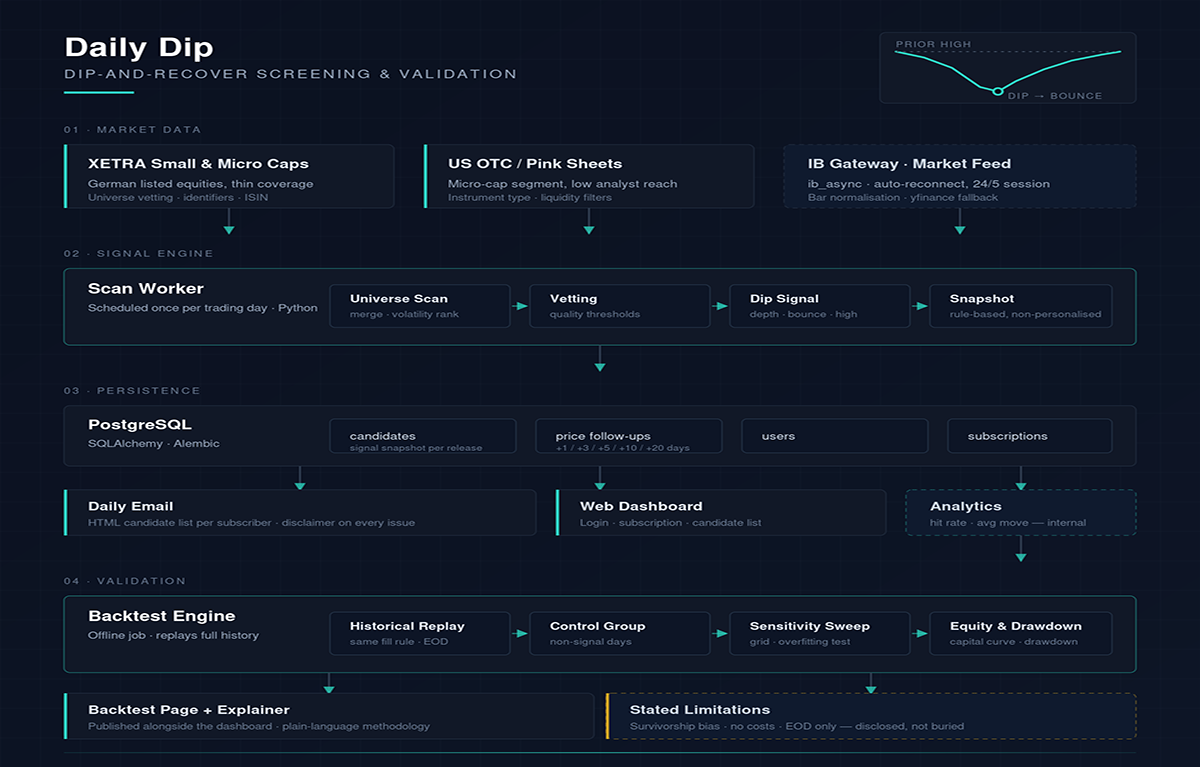Select the Sensitivity Sweep step box
Viewport: 1200px width, 767px height.
(820, 633)
